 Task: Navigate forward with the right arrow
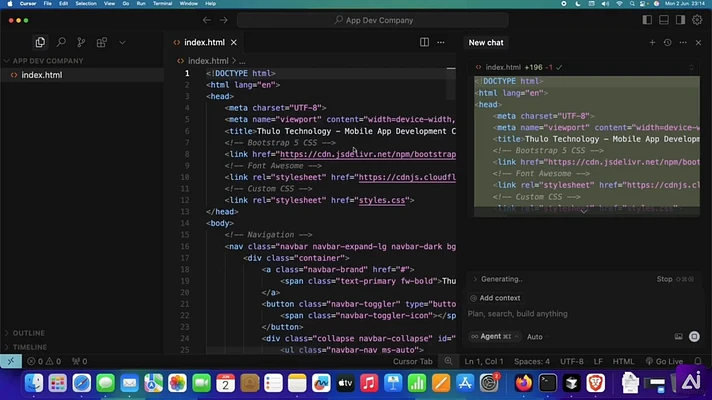[x=223, y=20]
